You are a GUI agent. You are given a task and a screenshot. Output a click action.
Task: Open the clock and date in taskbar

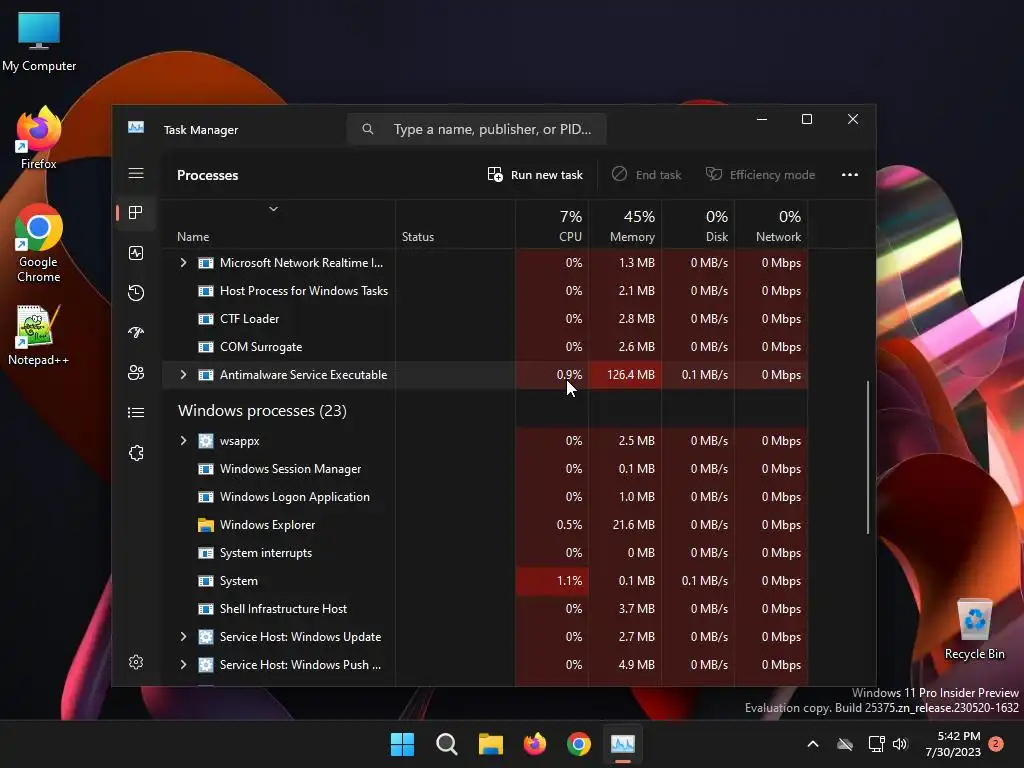click(953, 744)
